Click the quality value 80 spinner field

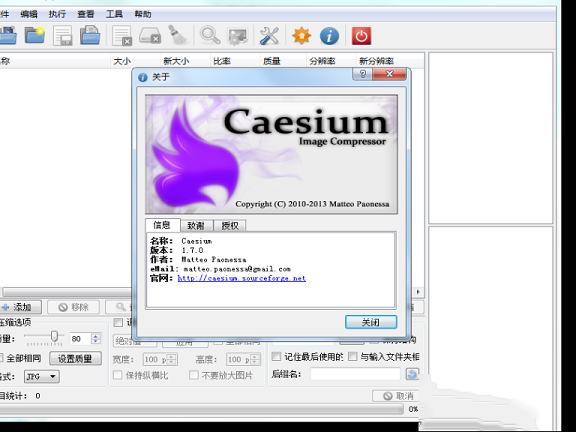pos(85,339)
